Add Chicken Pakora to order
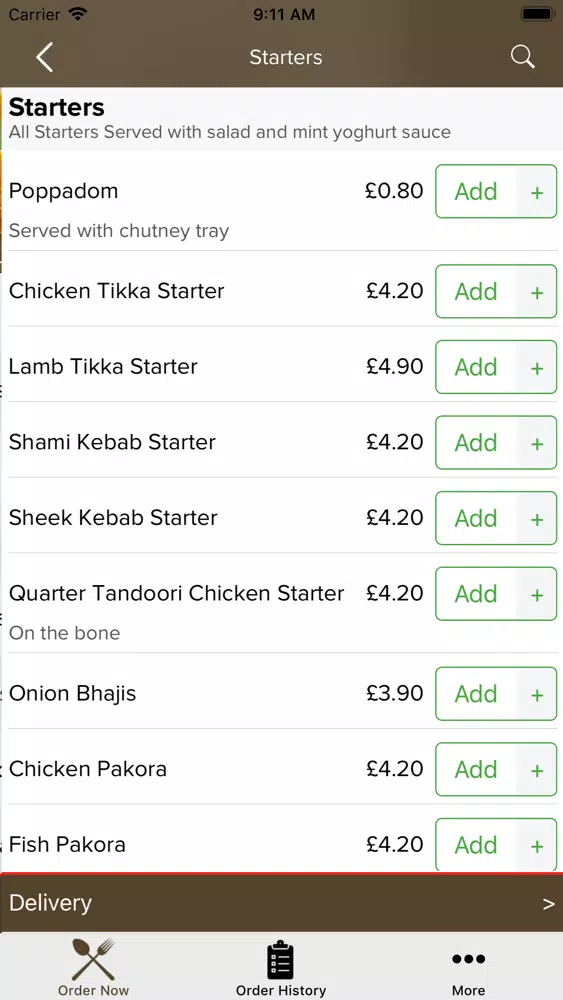The width and height of the screenshot is (563, 1000). pyautogui.click(x=476, y=769)
